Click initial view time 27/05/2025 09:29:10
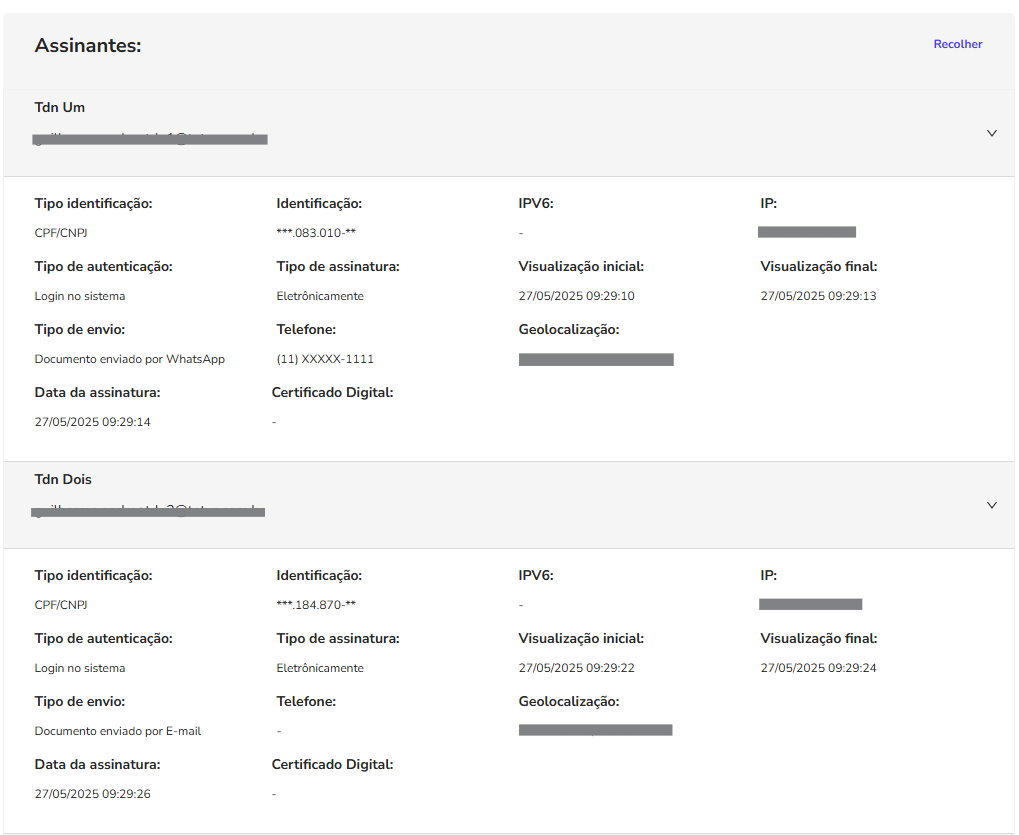The width and height of the screenshot is (1019, 835). [x=576, y=296]
